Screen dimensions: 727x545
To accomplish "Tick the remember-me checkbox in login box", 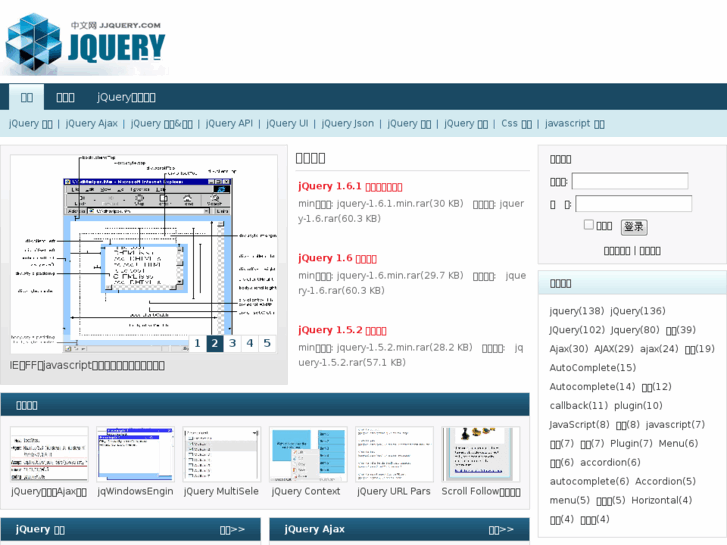I will [x=589, y=224].
